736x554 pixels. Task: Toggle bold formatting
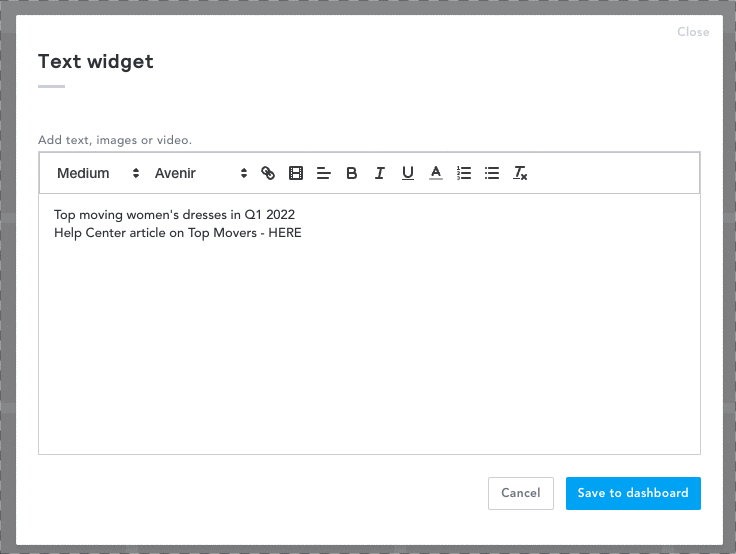click(x=352, y=173)
